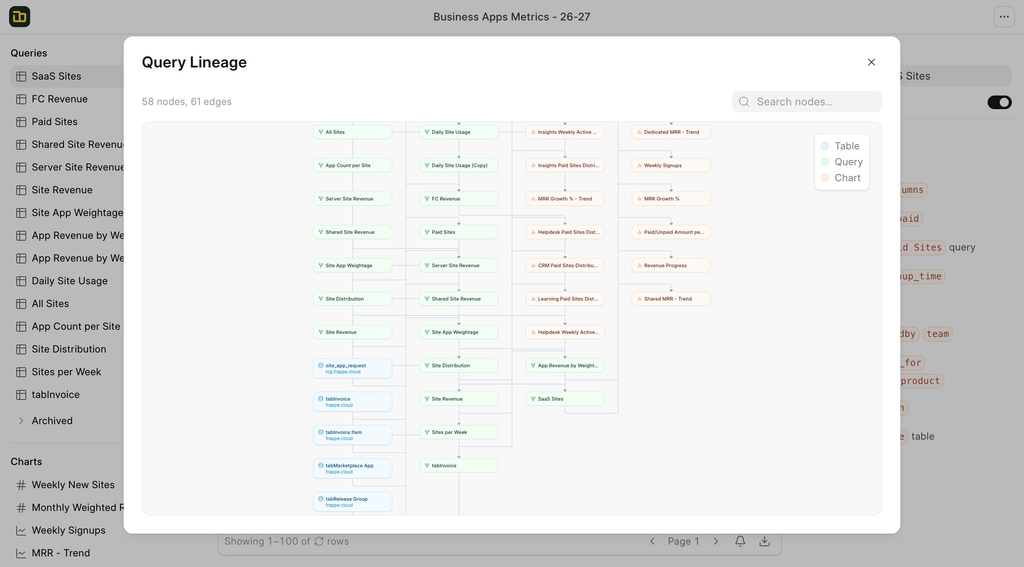Image resolution: width=1024 pixels, height=567 pixels.
Task: Click the download icon below the results table
Action: click(764, 541)
